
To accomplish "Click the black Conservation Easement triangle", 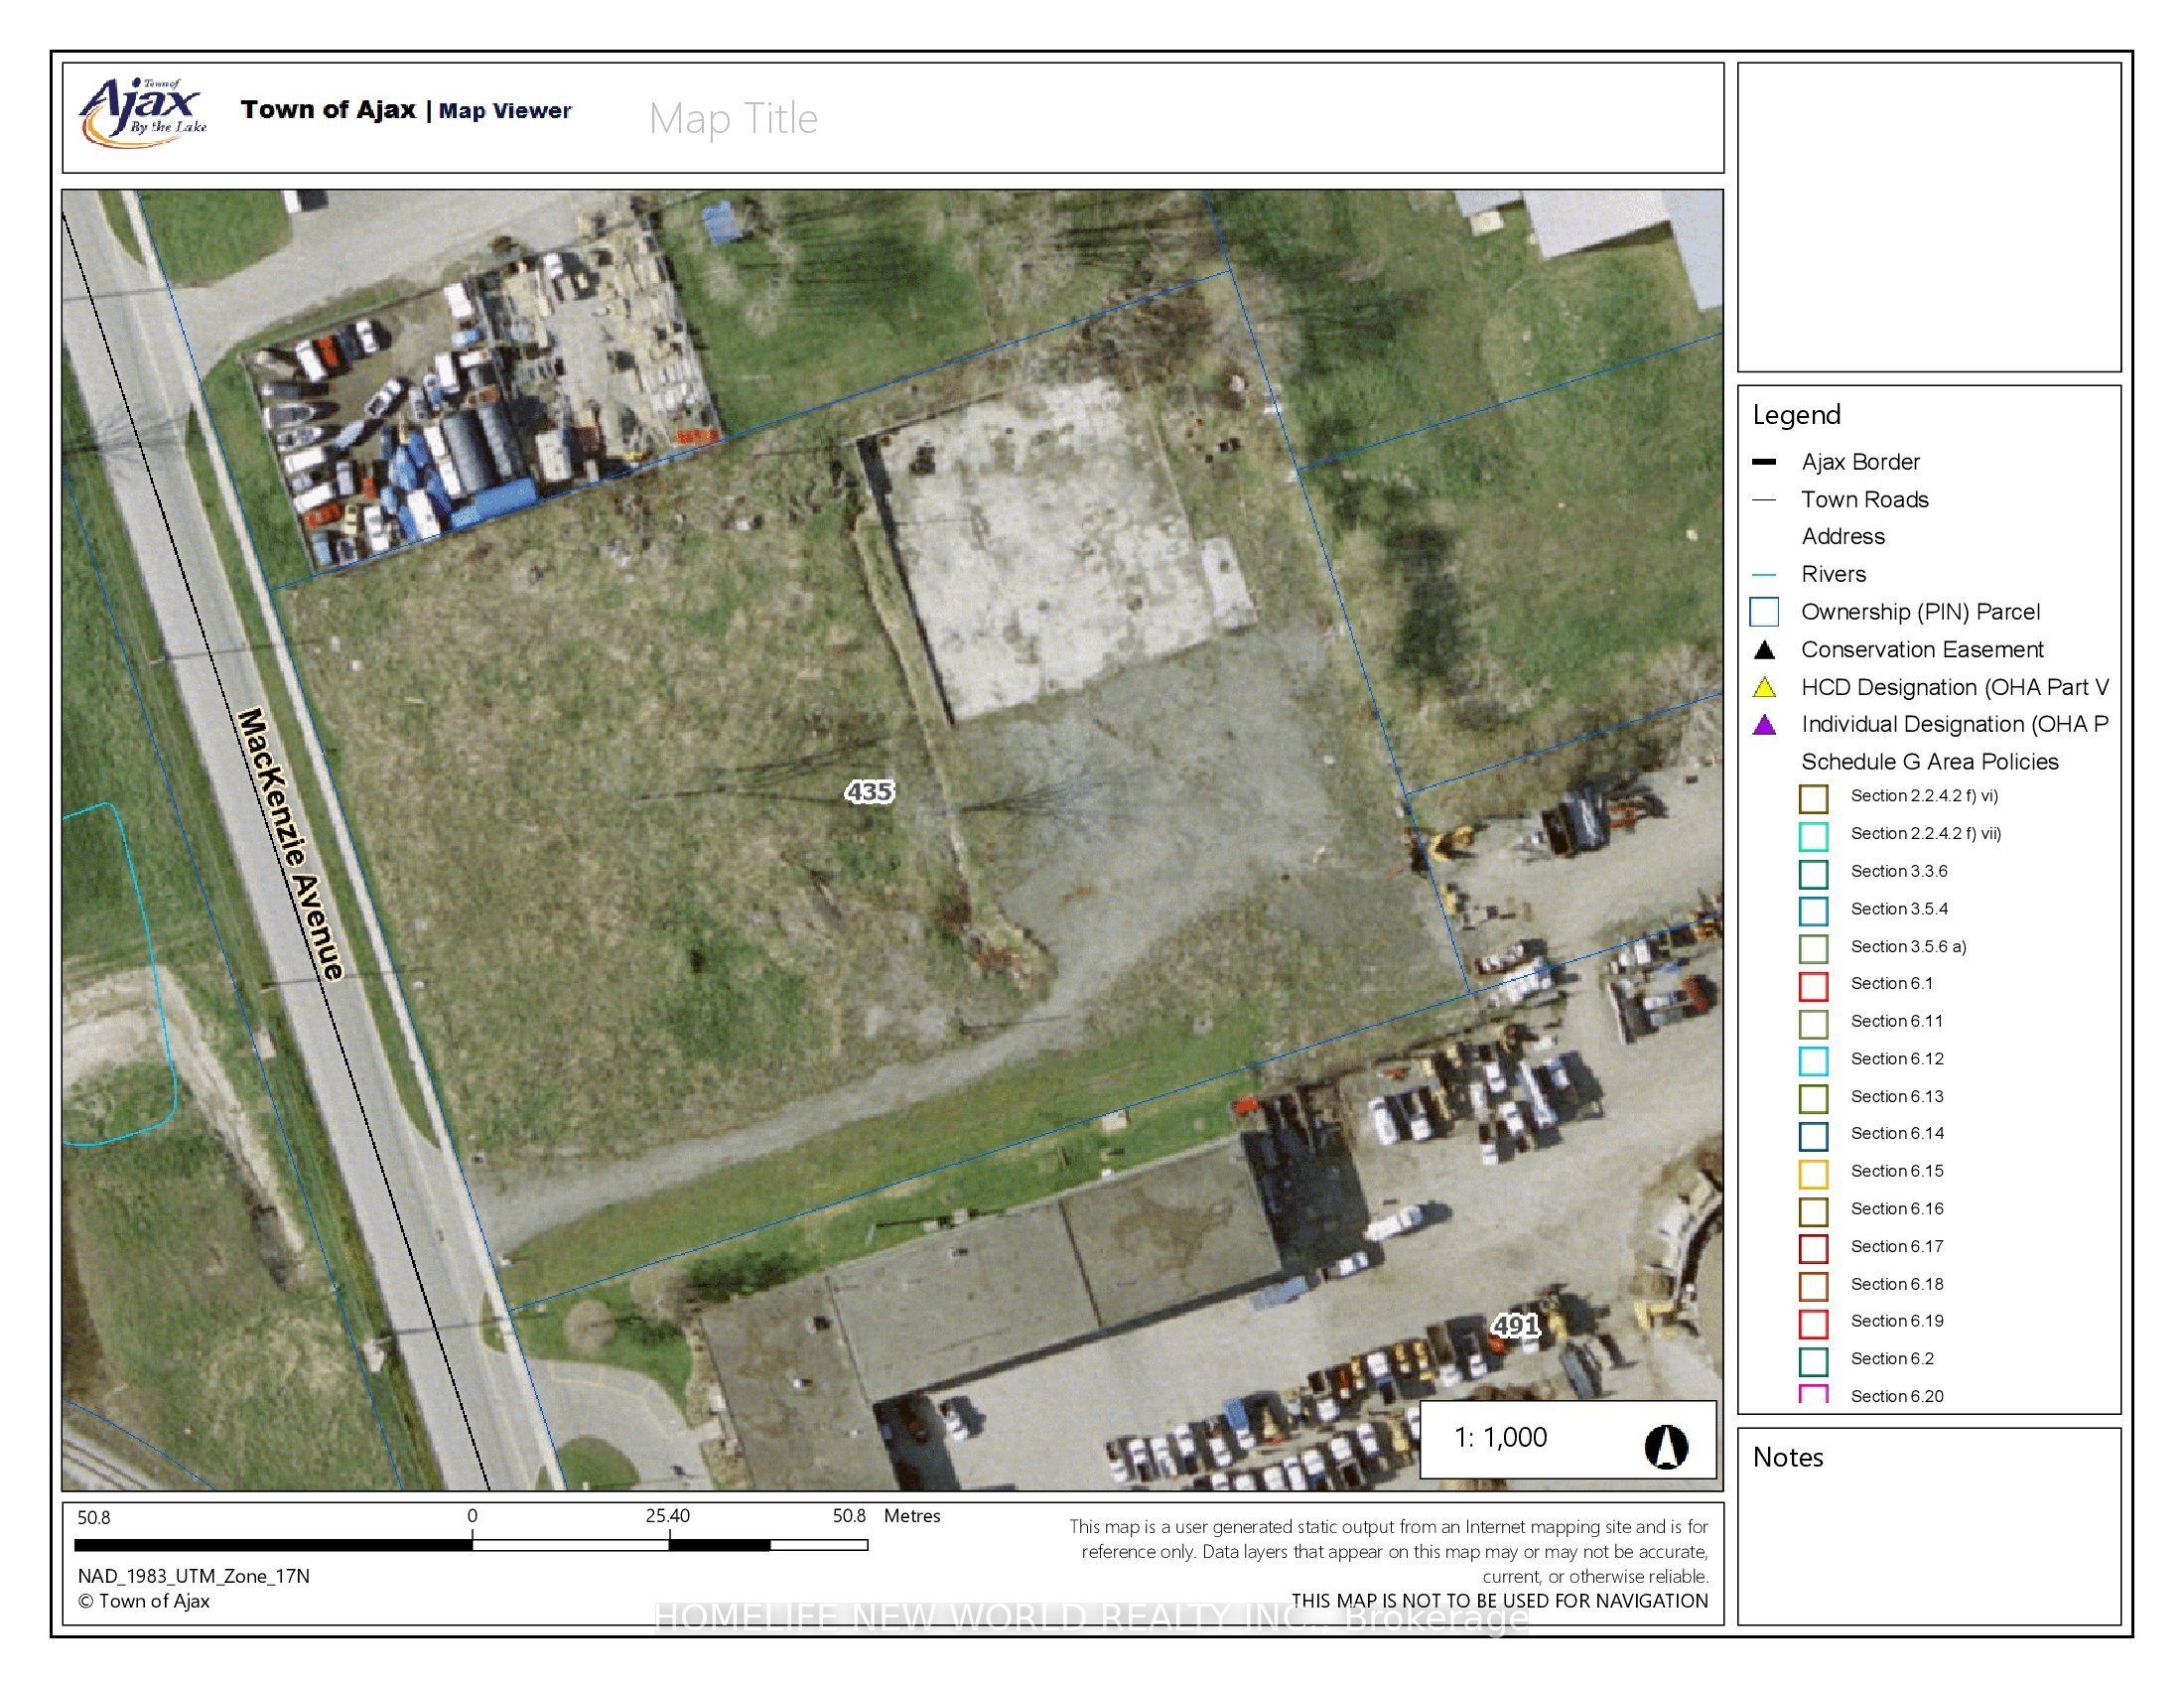I will tap(1765, 650).
